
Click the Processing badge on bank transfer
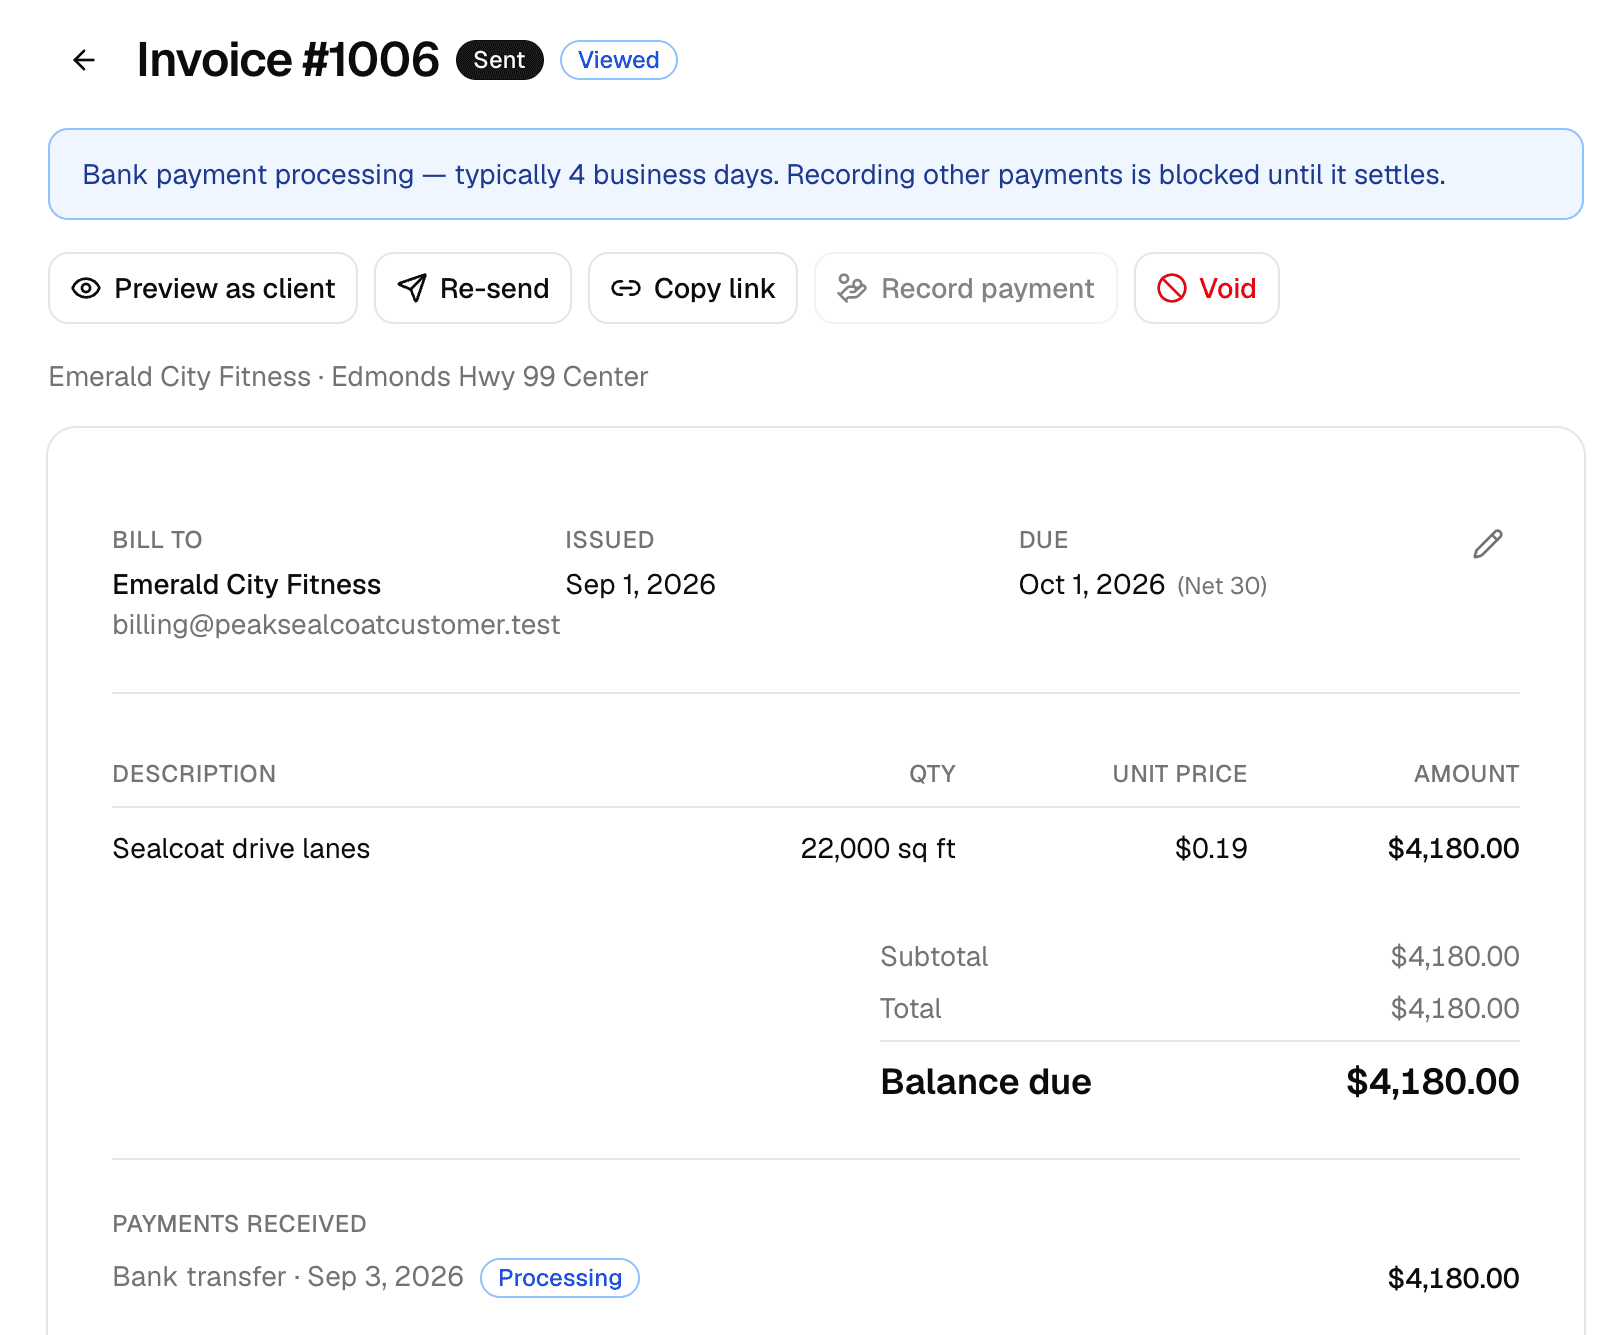(560, 1278)
